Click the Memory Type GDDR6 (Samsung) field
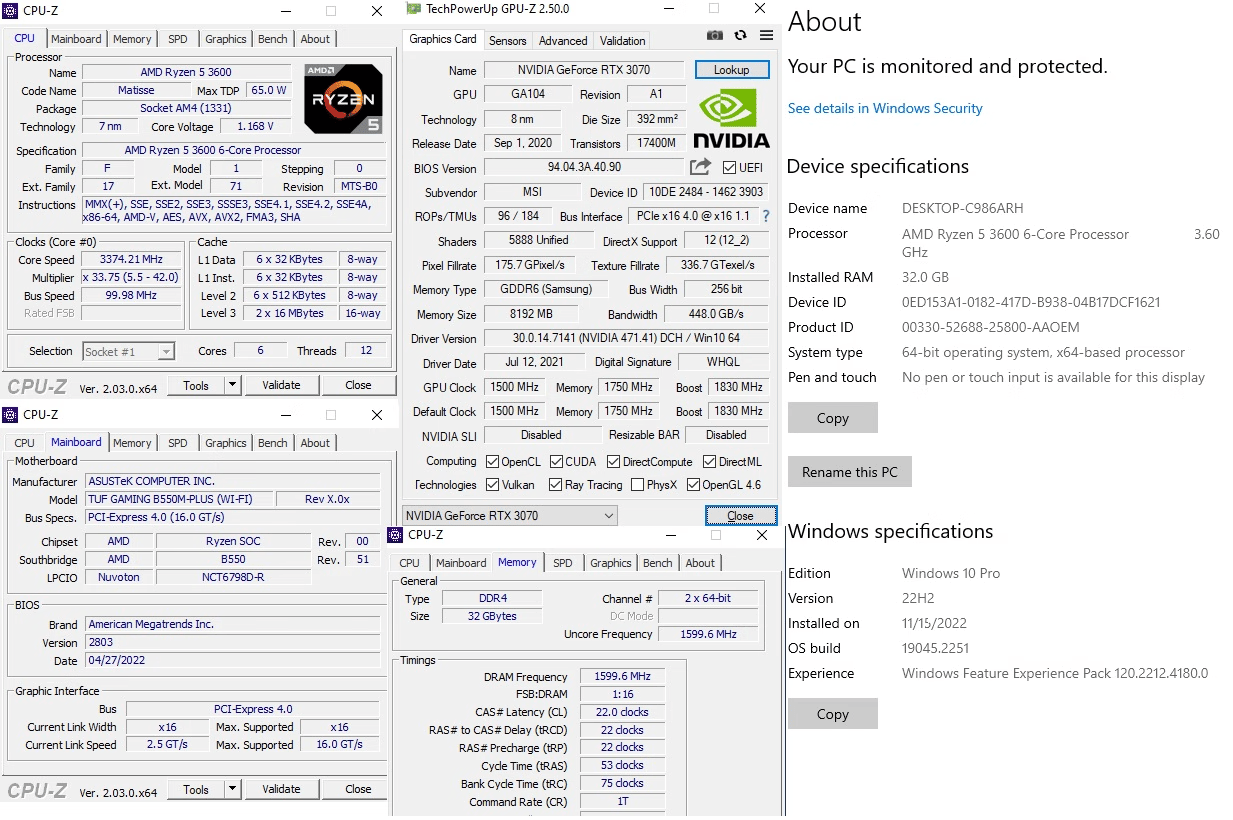This screenshot has height=820, width=1233. pyautogui.click(x=546, y=289)
